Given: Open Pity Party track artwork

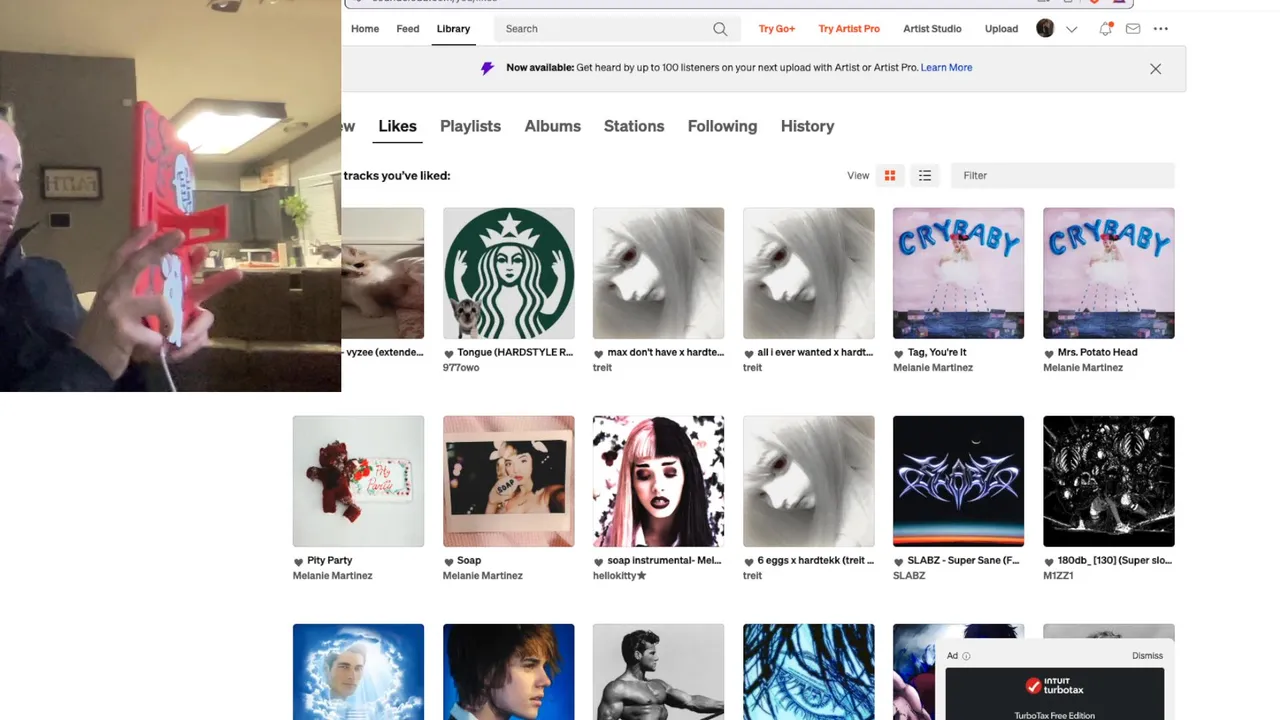Looking at the screenshot, I should (358, 481).
